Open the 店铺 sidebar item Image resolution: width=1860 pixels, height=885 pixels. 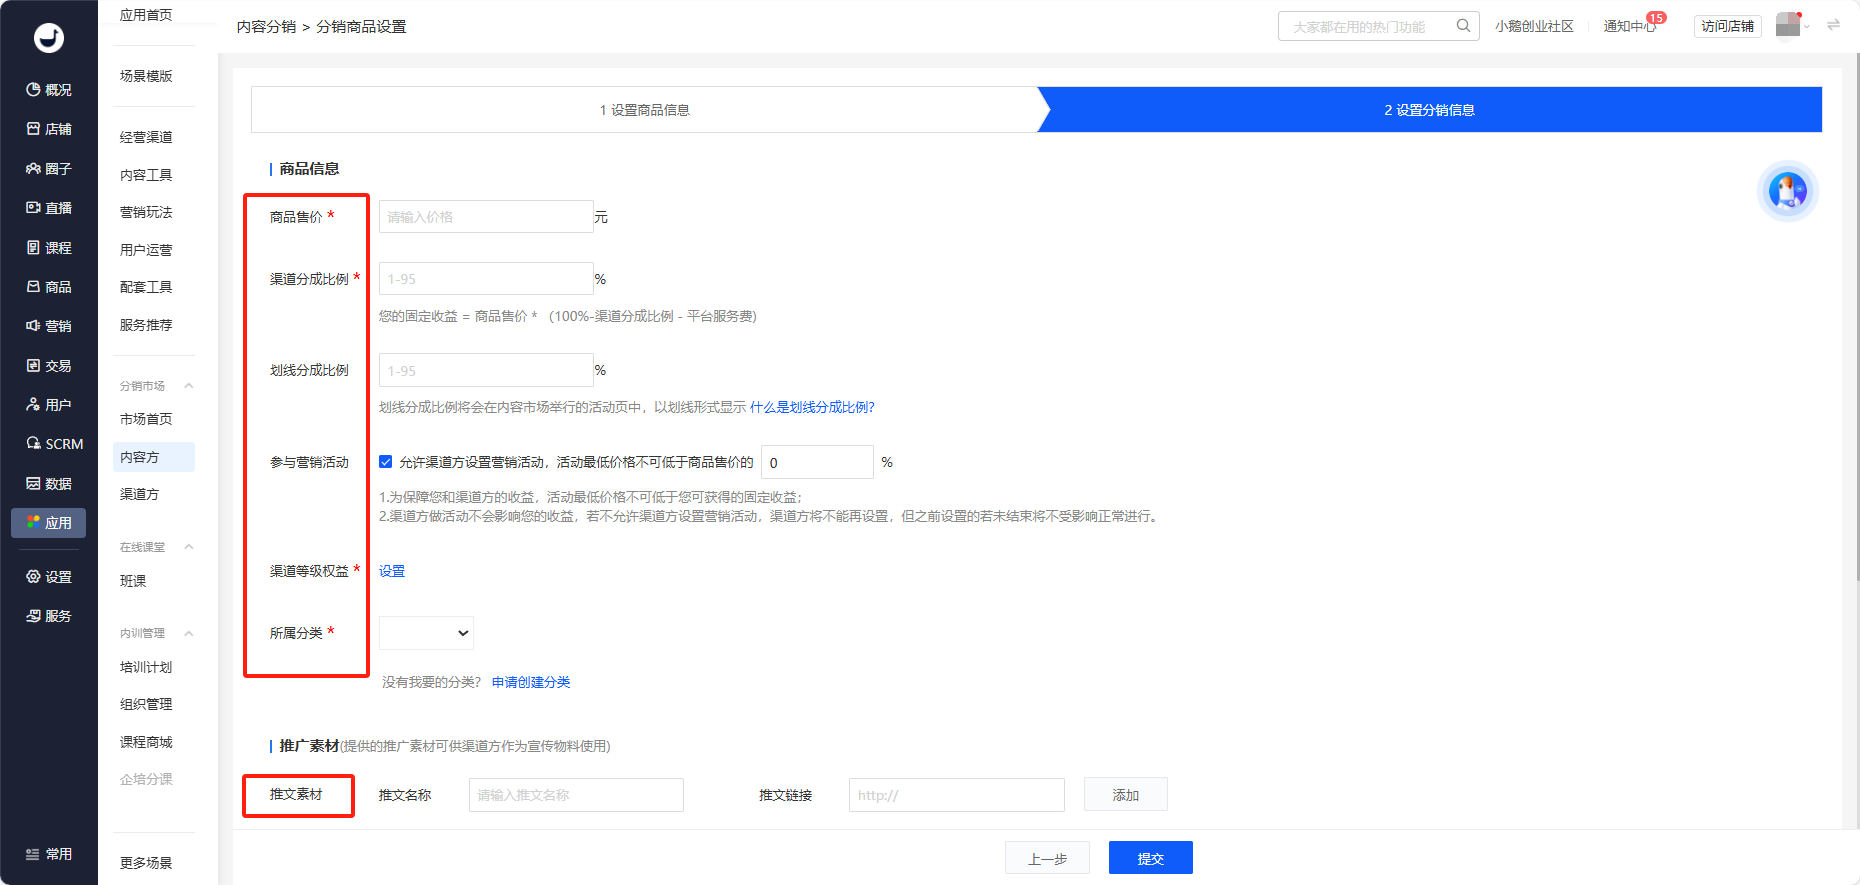point(49,129)
